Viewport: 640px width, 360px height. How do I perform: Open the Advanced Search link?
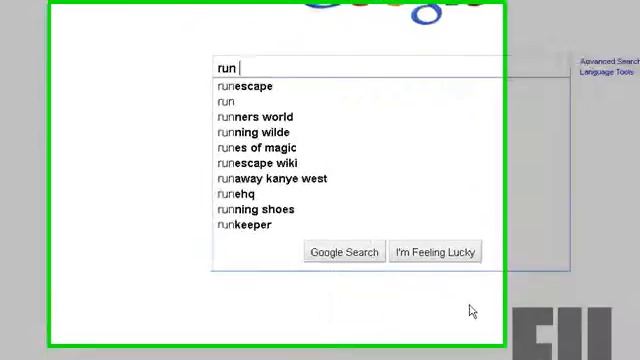(x=610, y=61)
